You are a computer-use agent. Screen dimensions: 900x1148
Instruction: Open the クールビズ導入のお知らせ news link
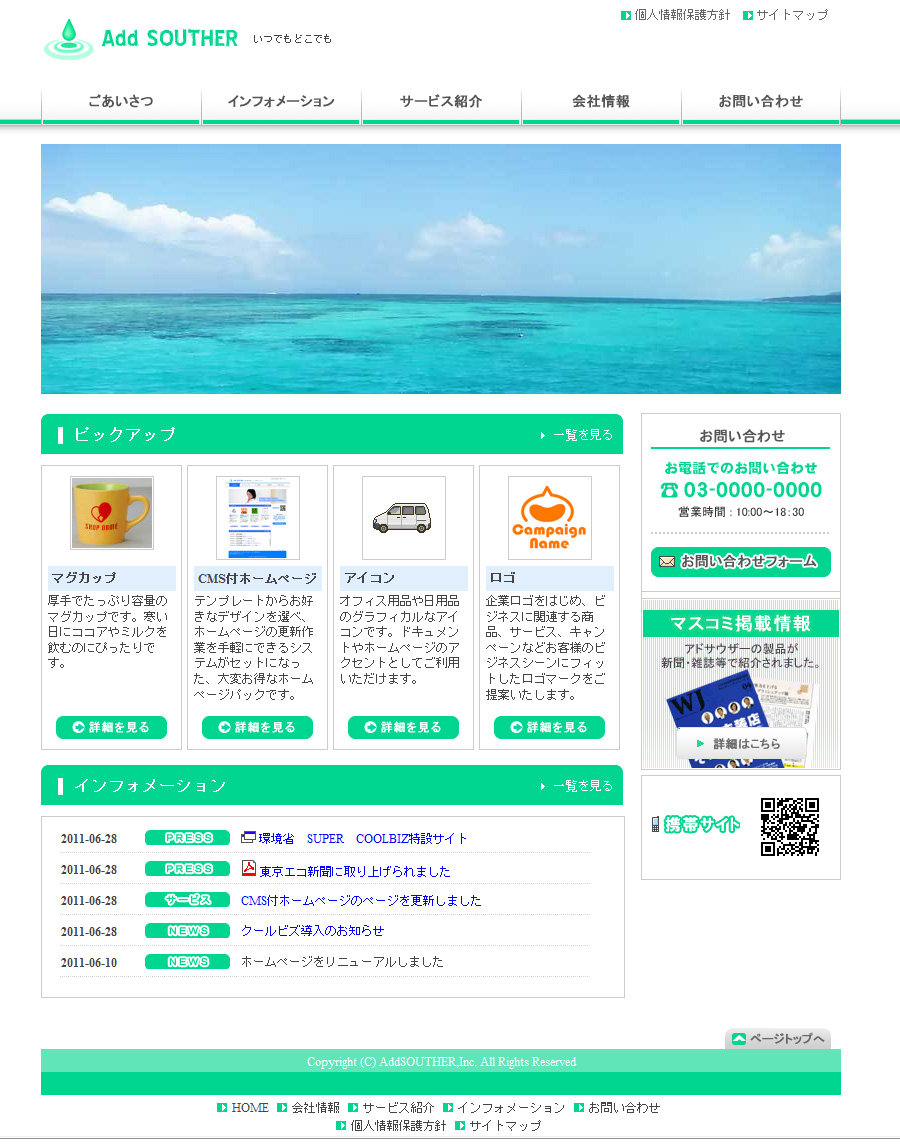(312, 931)
